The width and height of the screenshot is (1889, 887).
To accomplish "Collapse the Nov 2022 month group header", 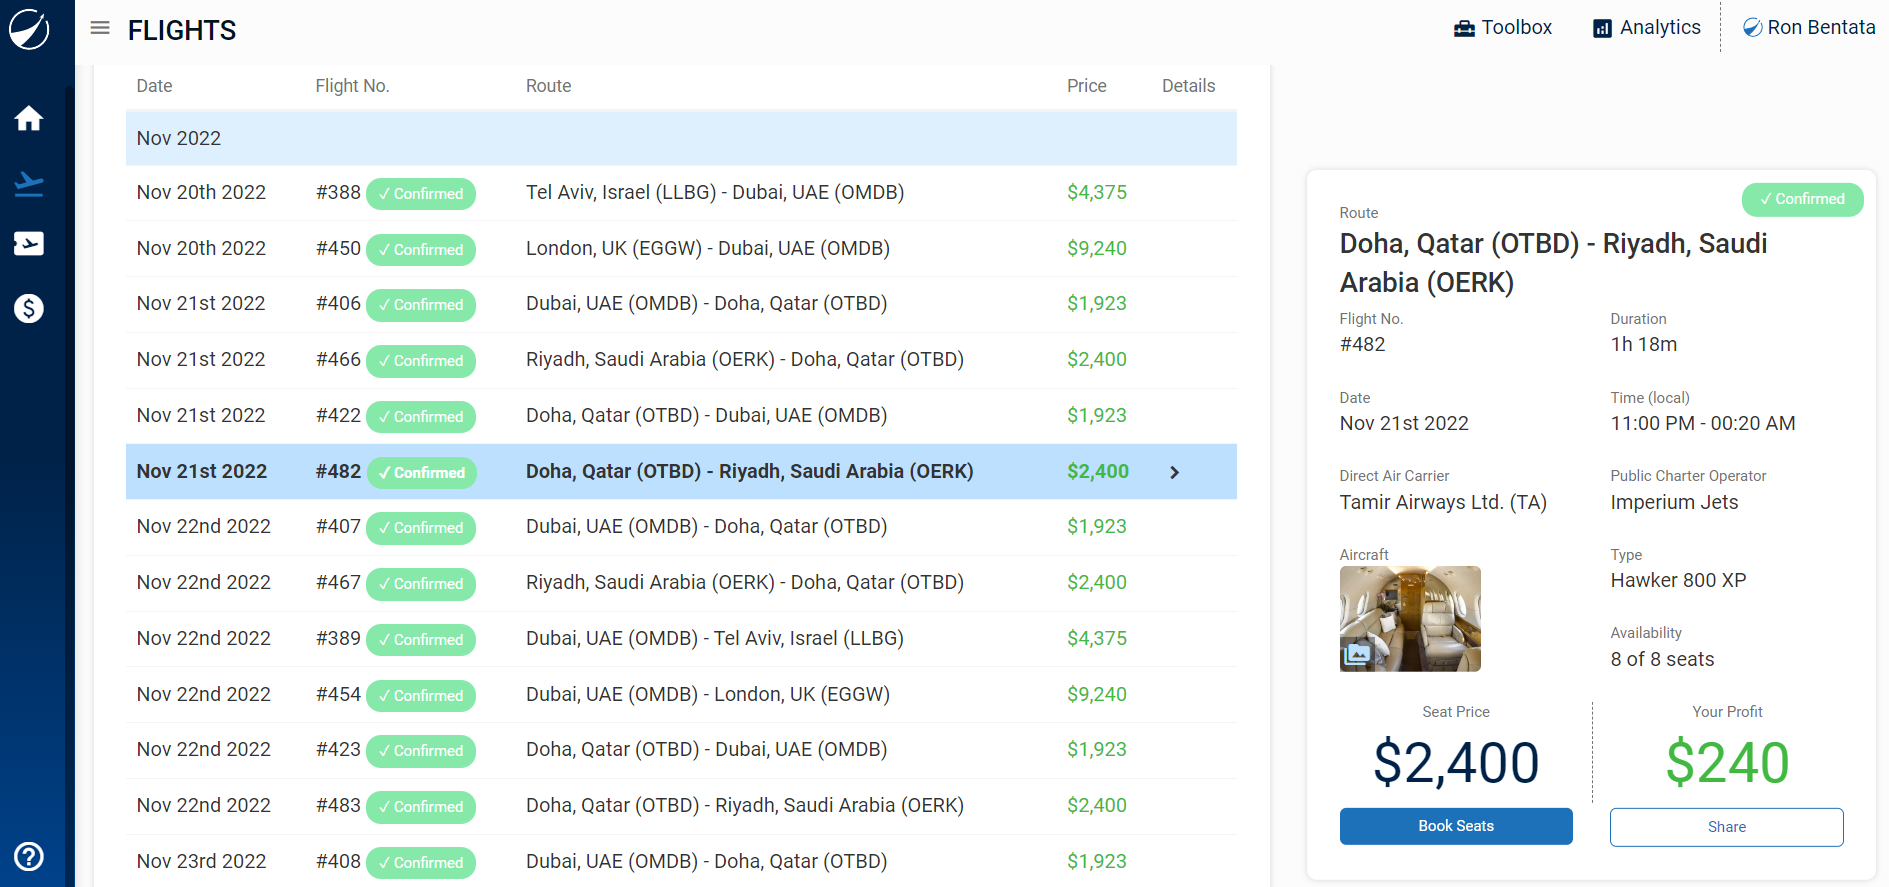I will (681, 138).
